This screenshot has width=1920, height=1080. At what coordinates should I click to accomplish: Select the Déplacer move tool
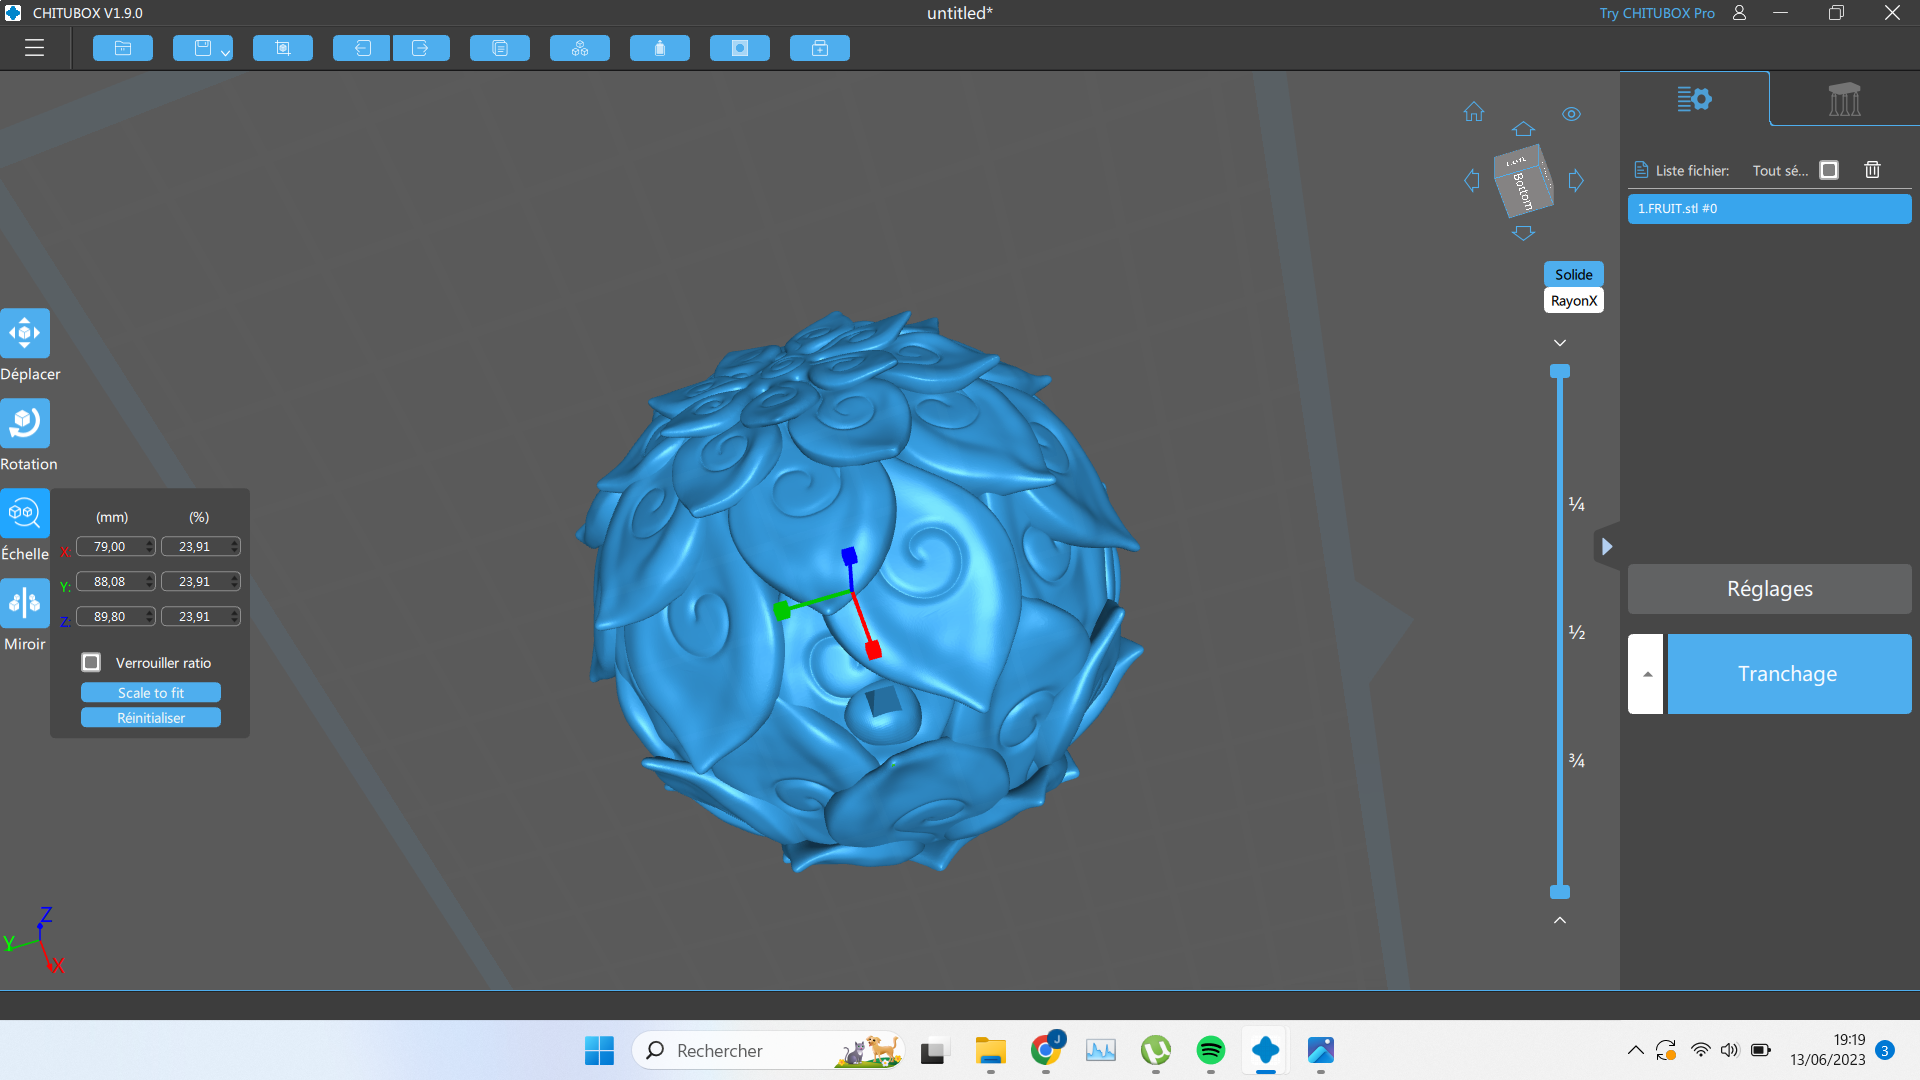25,333
